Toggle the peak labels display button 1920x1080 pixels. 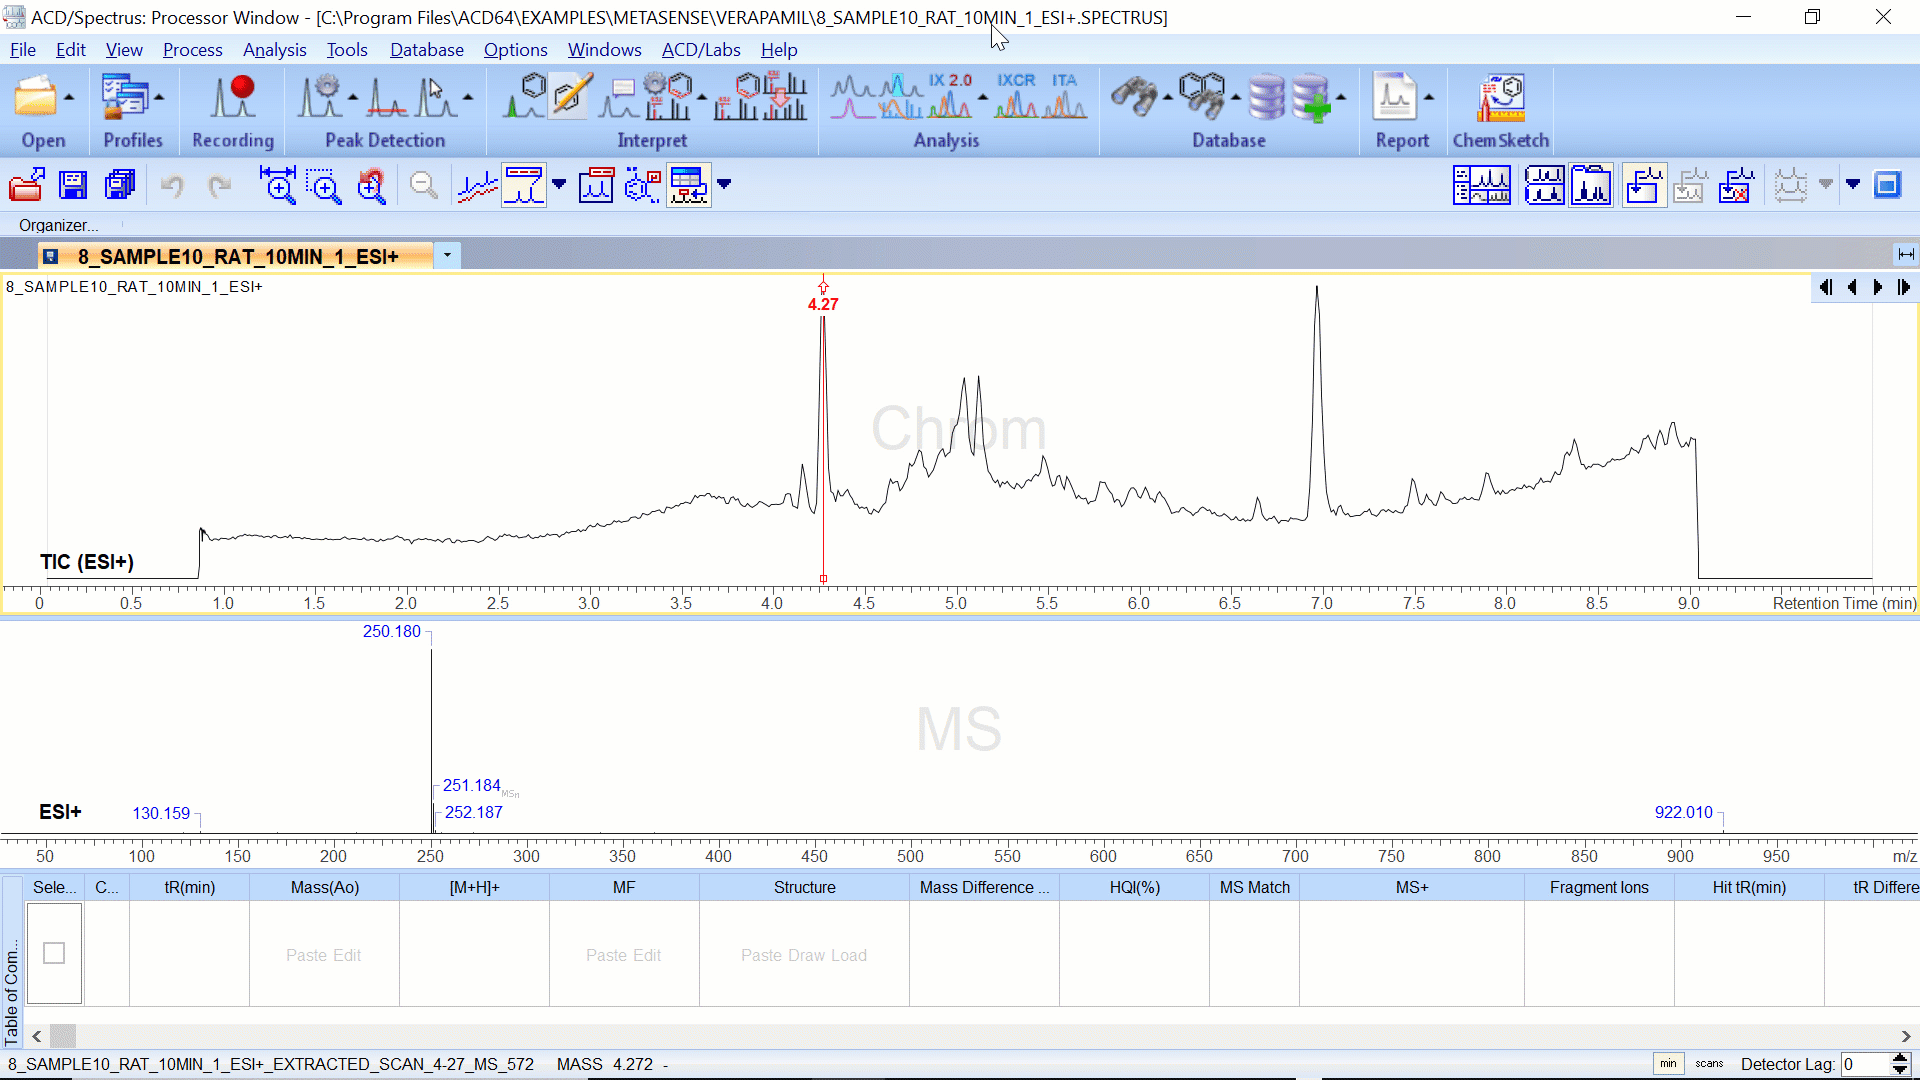point(524,185)
